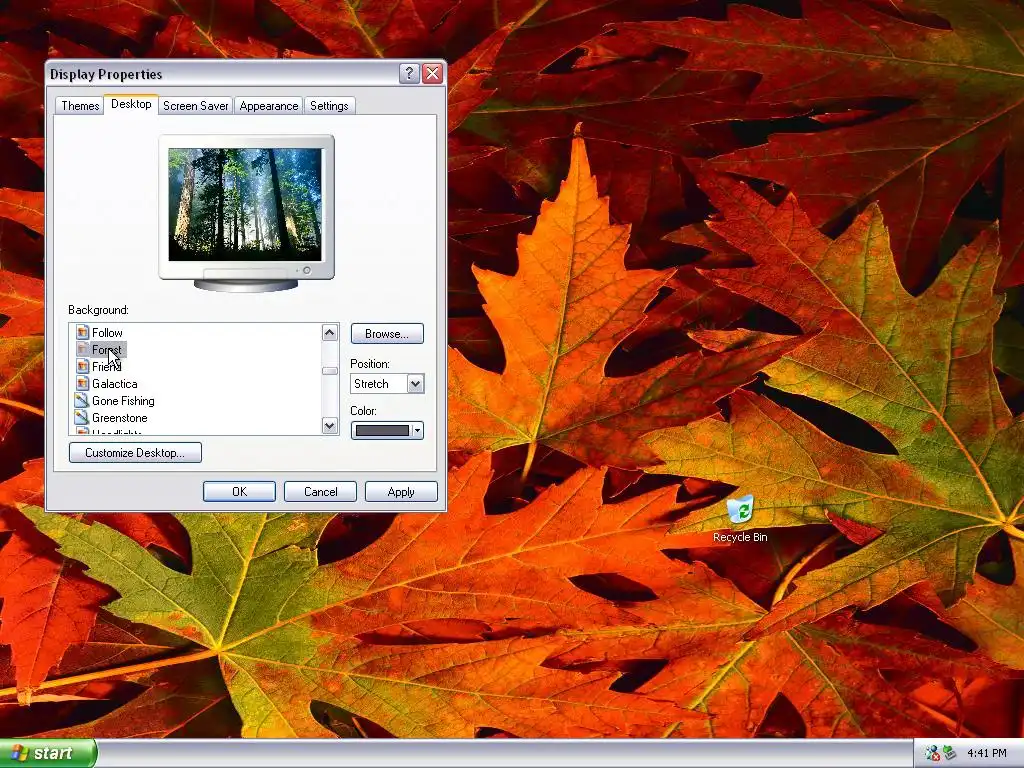Click the Follow wallpaper file icon
This screenshot has height=768, width=1024.
tap(82, 332)
